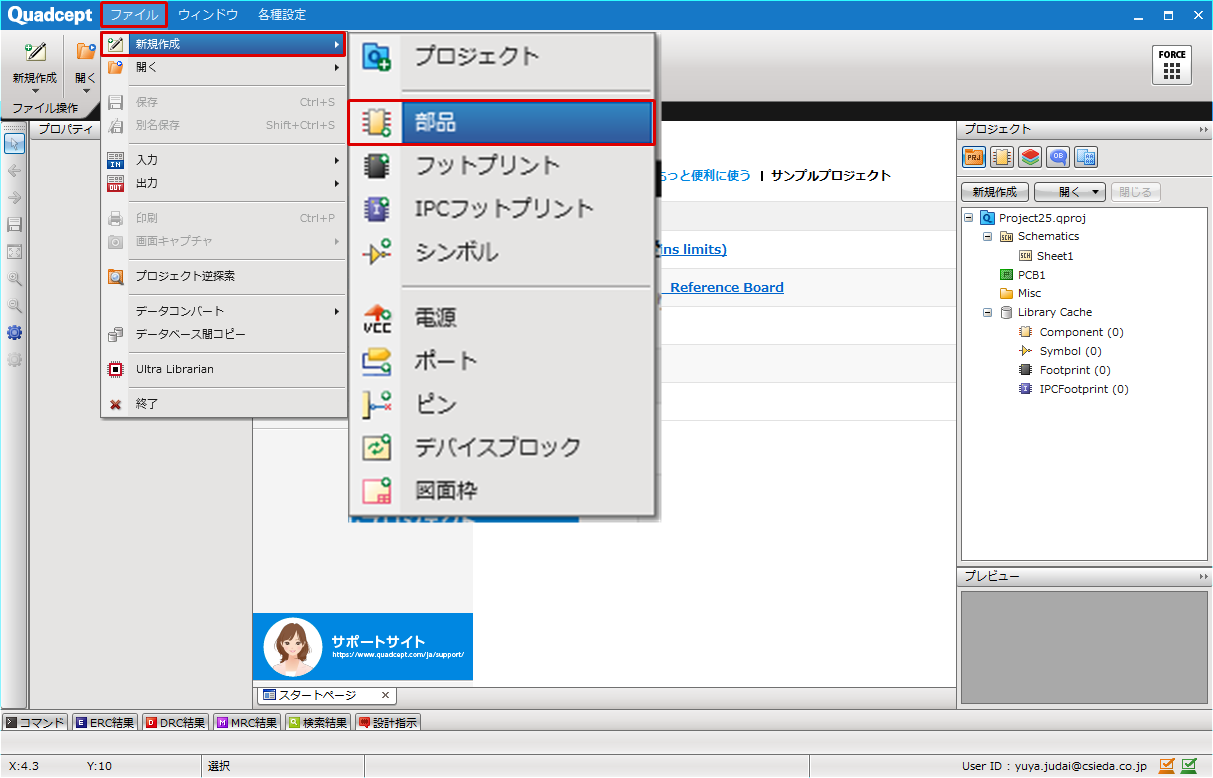
Task: Click the green checkmark status icon
Action: tap(1189, 766)
